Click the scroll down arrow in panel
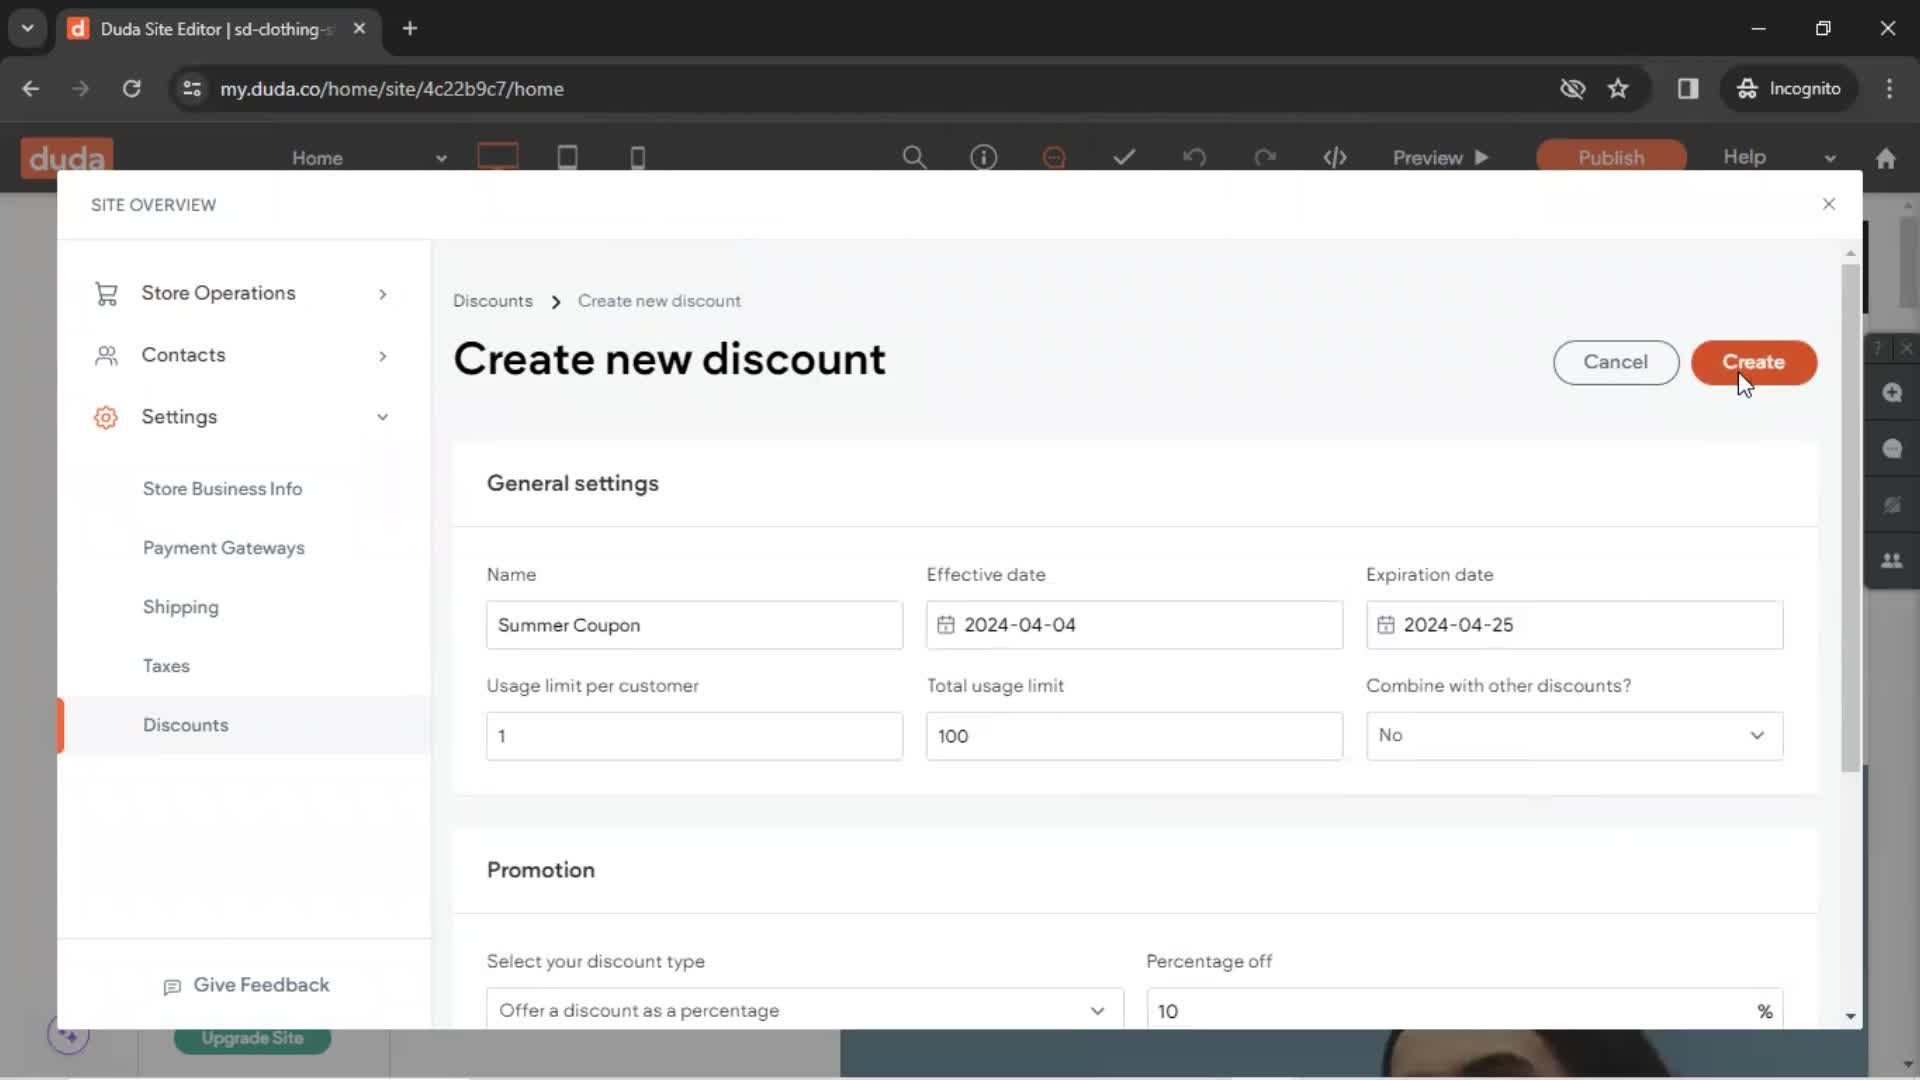 point(1850,1016)
